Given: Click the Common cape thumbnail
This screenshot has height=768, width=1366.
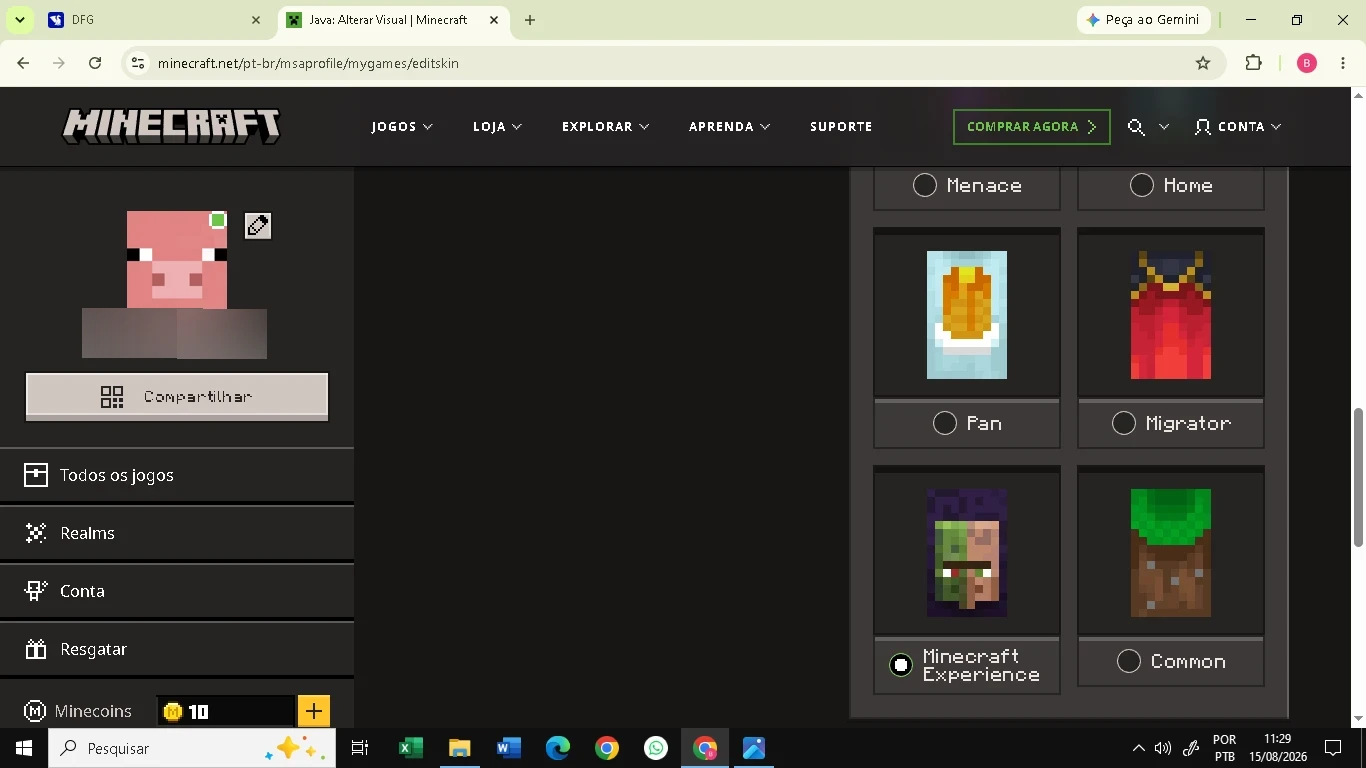Looking at the screenshot, I should (1171, 553).
